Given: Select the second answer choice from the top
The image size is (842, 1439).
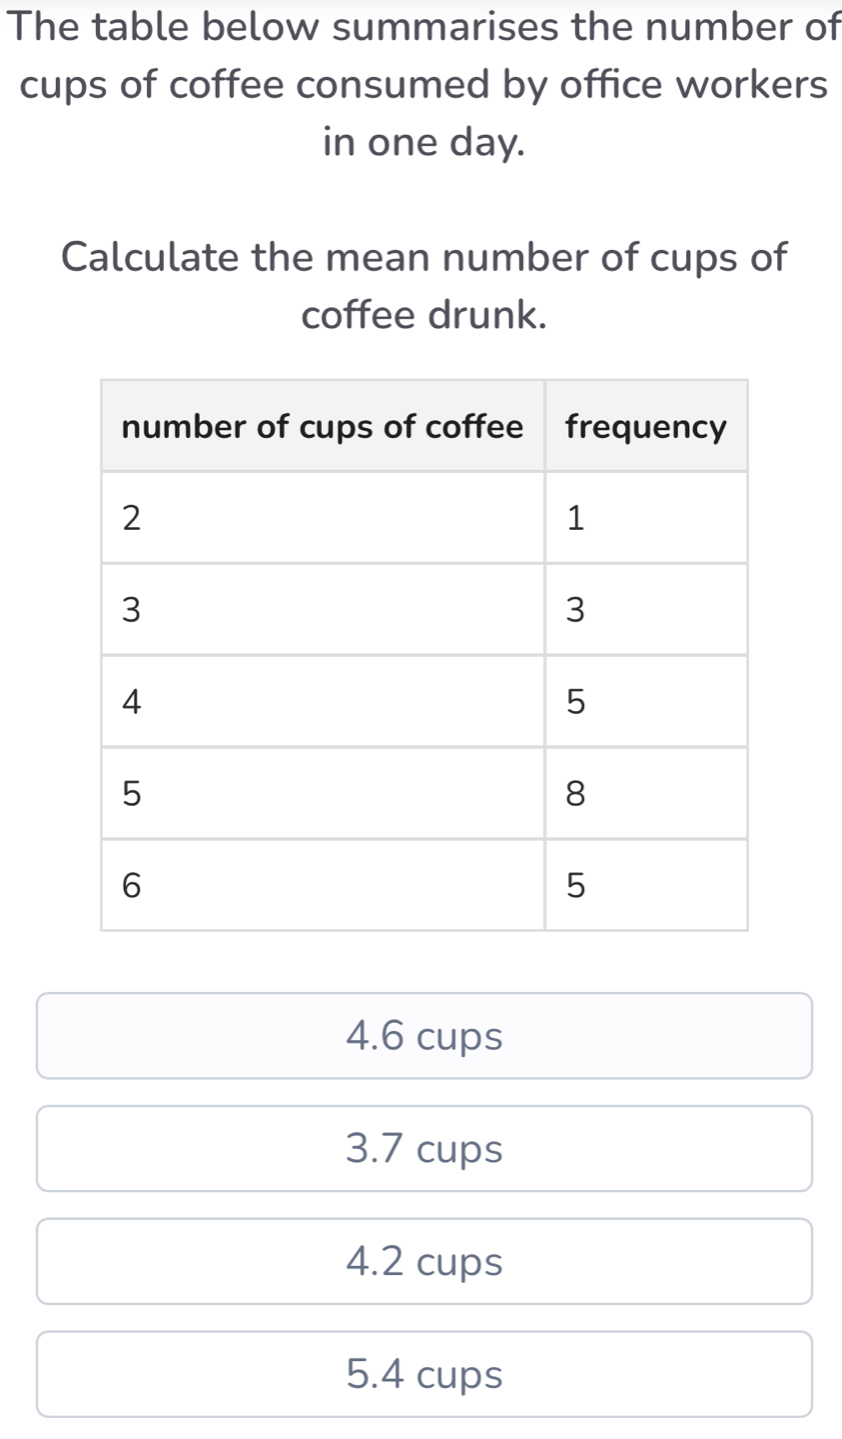Looking at the screenshot, I should [x=421, y=1148].
